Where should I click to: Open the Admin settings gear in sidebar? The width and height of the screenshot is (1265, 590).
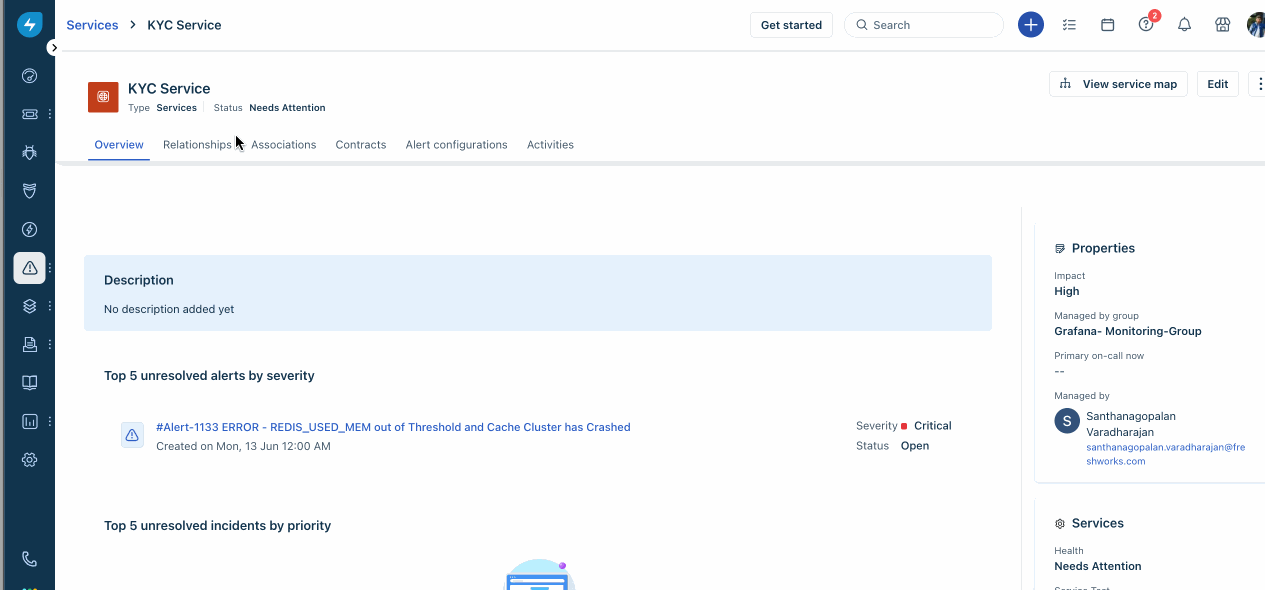(x=29, y=459)
